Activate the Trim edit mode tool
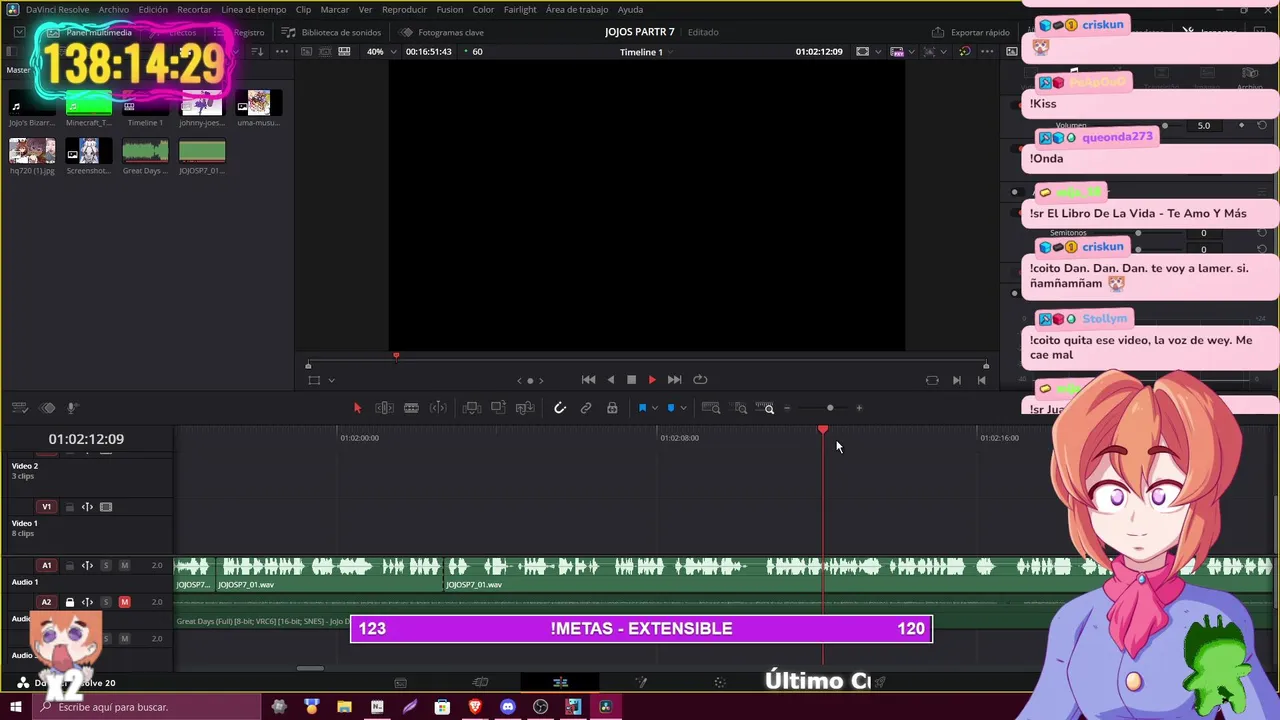The width and height of the screenshot is (1280, 720). (x=384, y=408)
